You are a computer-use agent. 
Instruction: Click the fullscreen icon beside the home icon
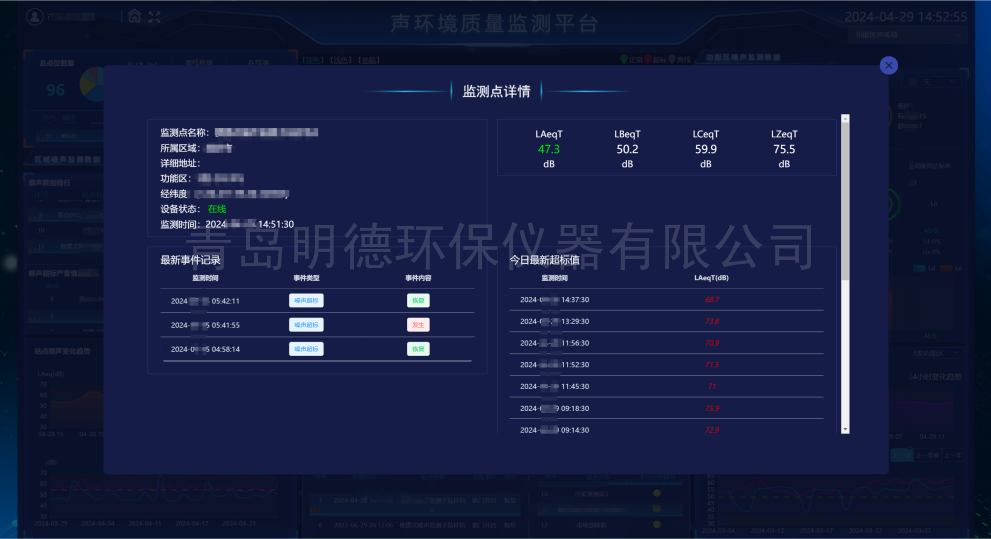154,16
